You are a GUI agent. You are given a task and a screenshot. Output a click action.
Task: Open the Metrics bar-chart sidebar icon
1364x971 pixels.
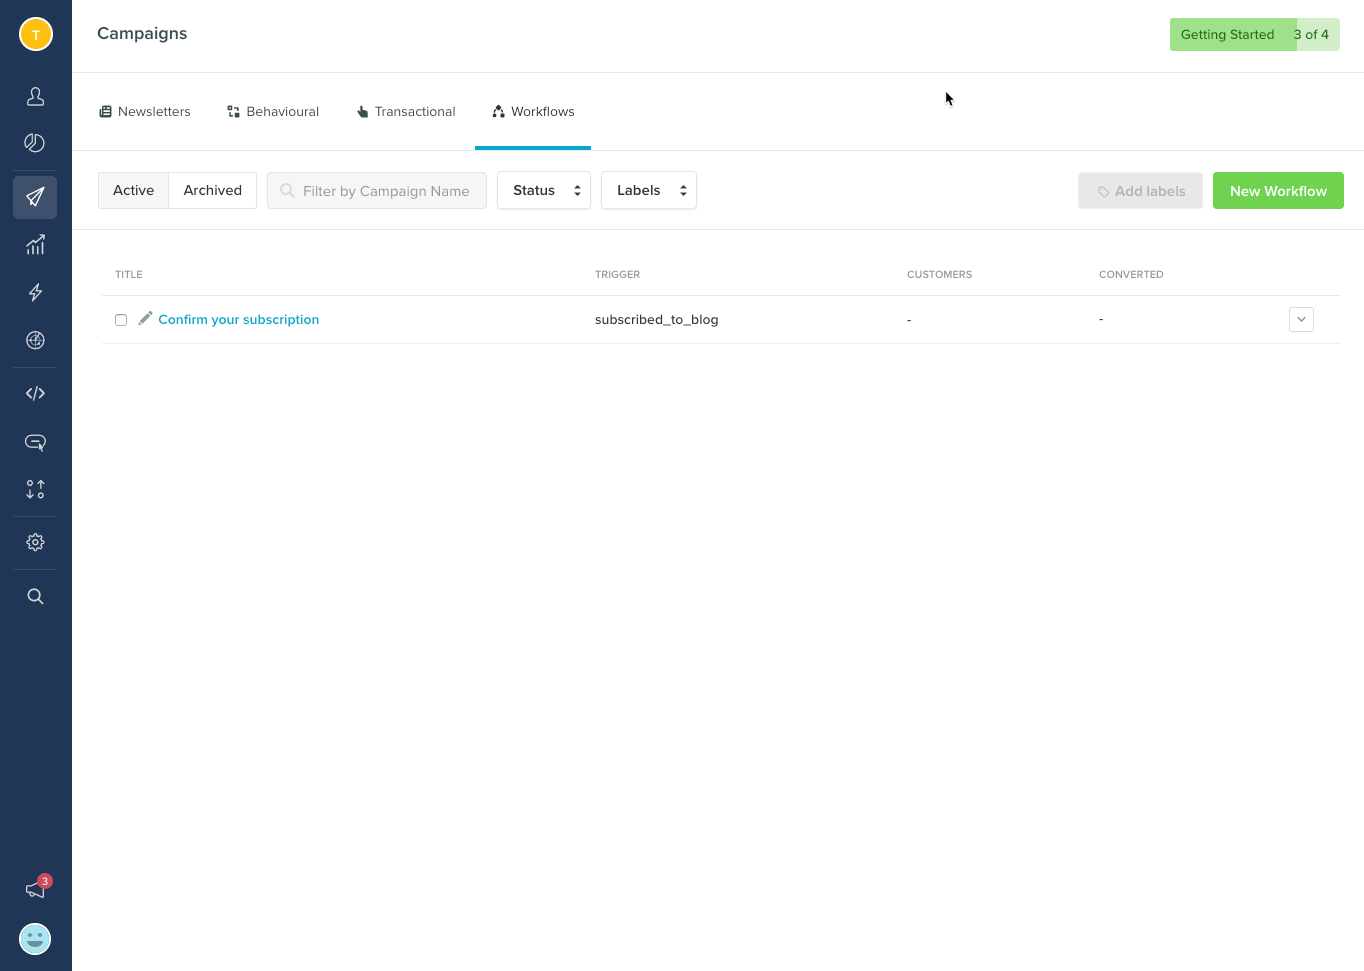[35, 245]
